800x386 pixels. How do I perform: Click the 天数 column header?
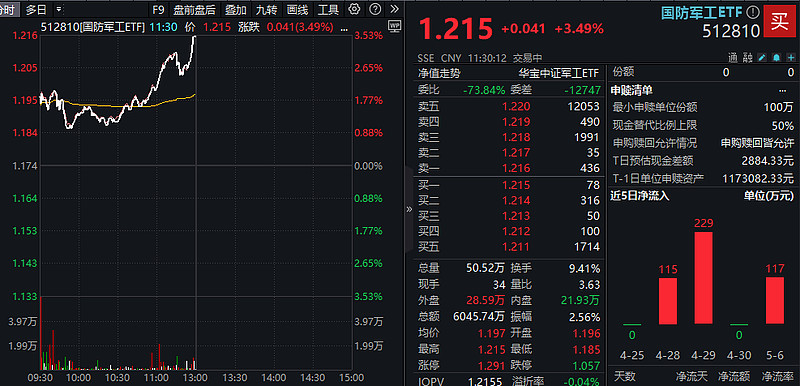click(x=624, y=377)
